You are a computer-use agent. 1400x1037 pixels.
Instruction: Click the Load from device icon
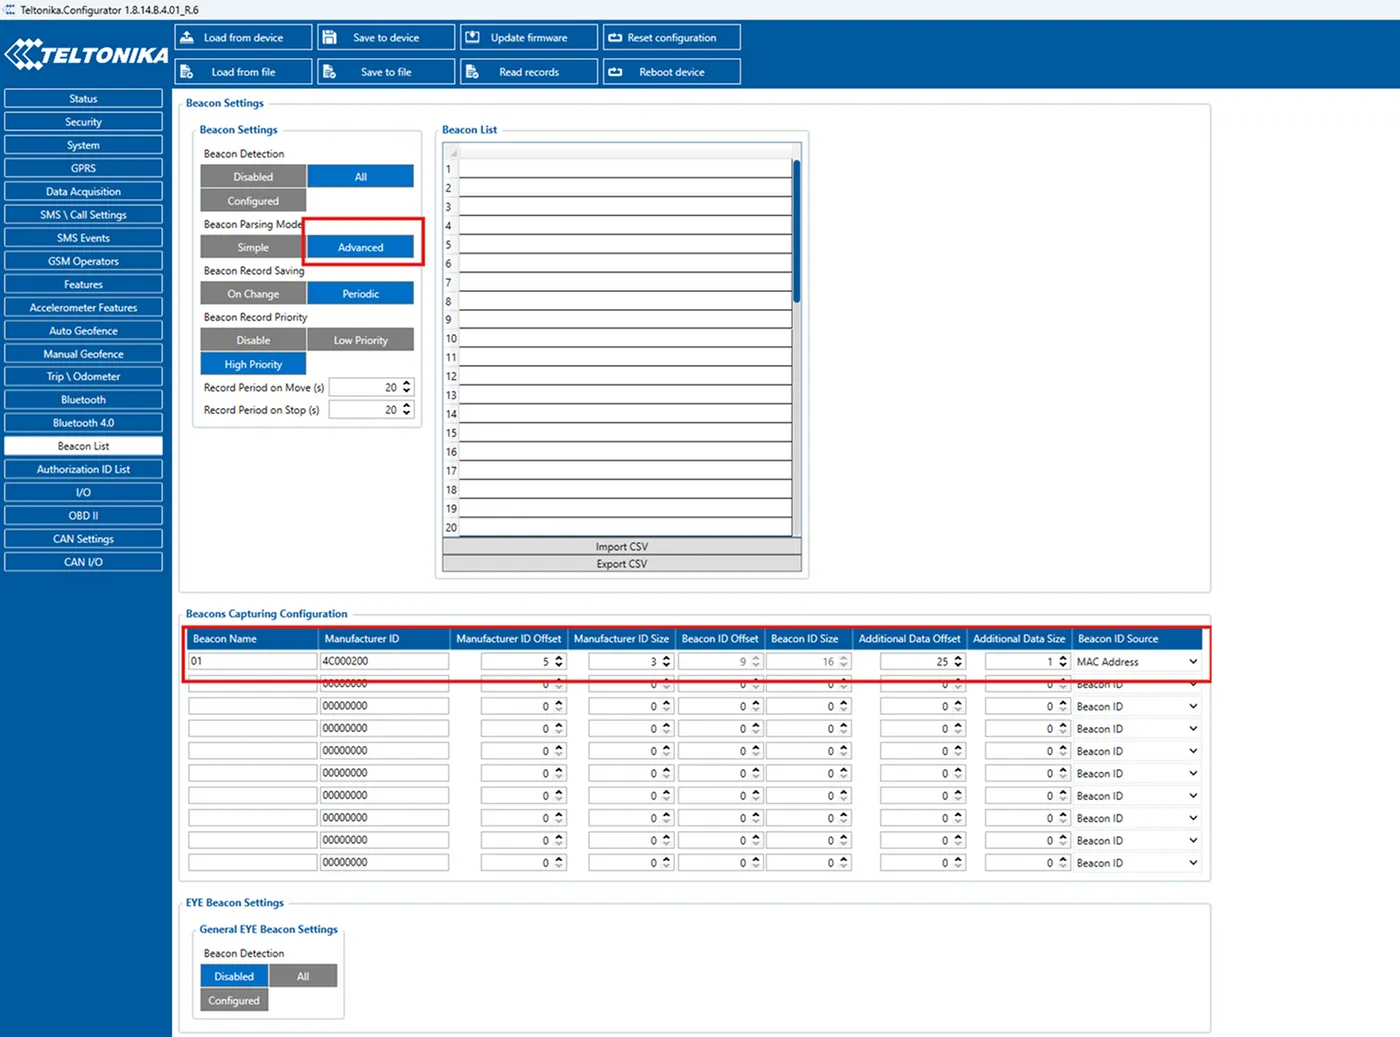click(x=187, y=37)
